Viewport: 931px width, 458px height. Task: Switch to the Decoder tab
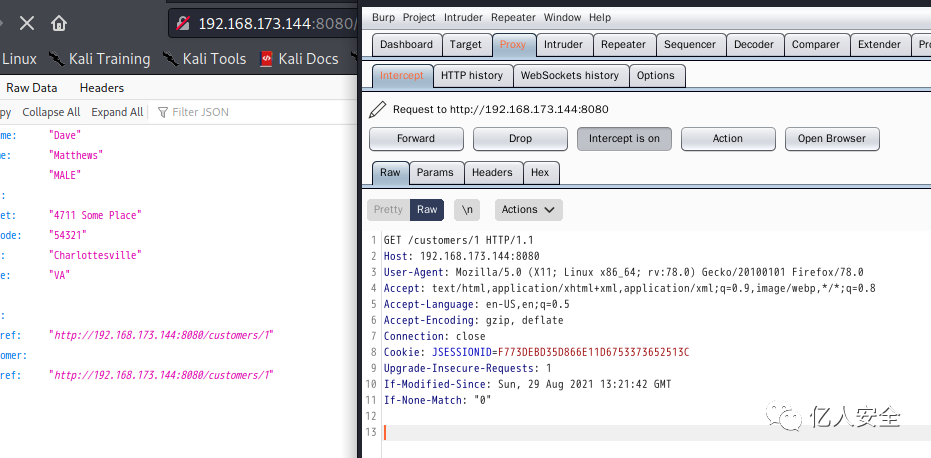click(x=754, y=45)
